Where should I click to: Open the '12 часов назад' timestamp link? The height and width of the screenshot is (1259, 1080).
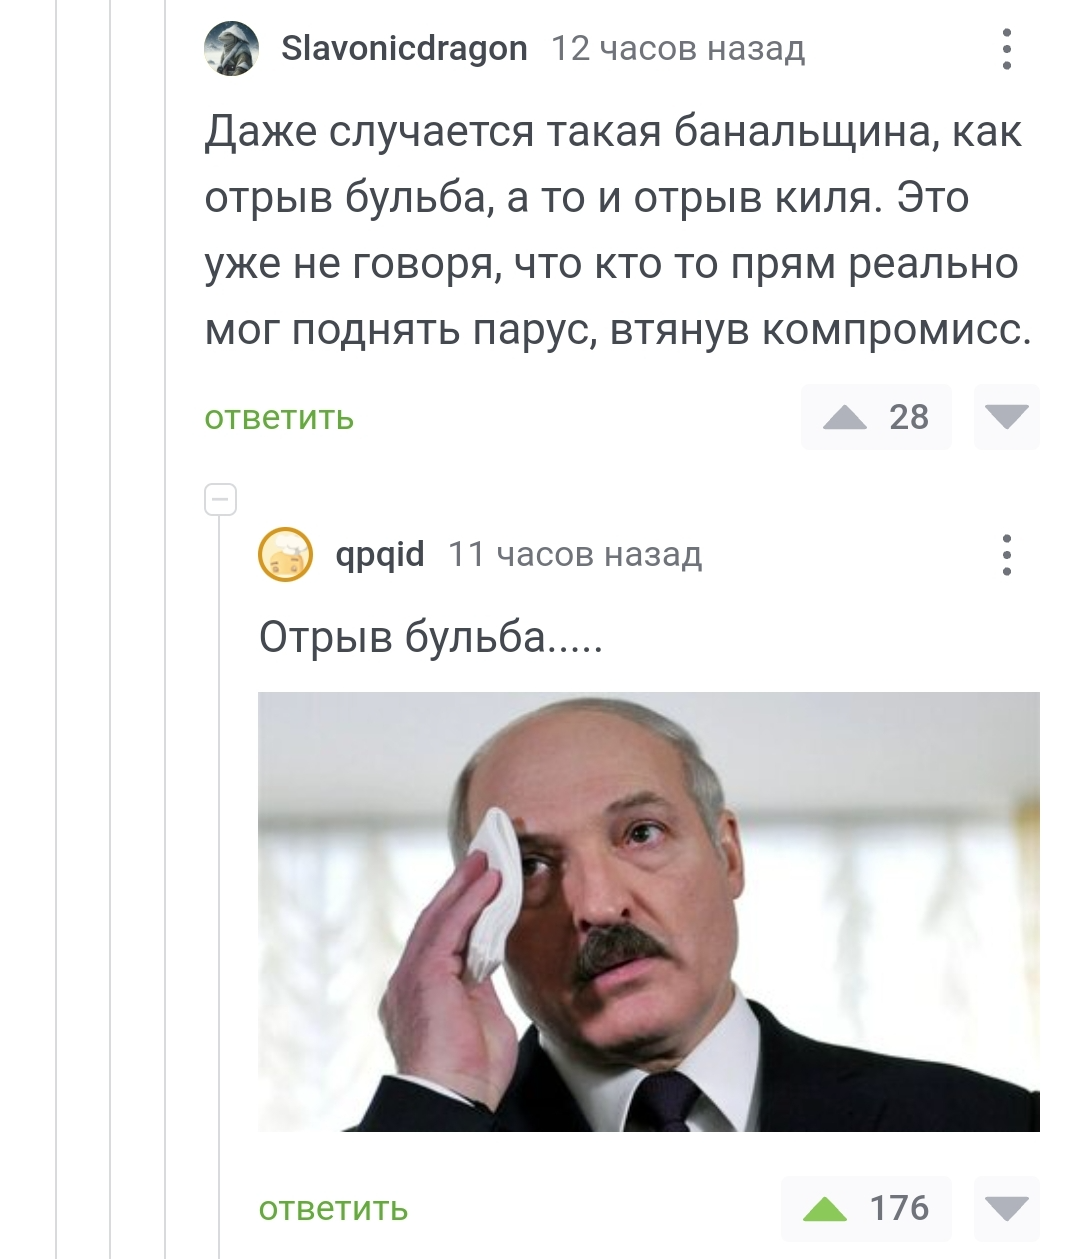click(x=678, y=48)
